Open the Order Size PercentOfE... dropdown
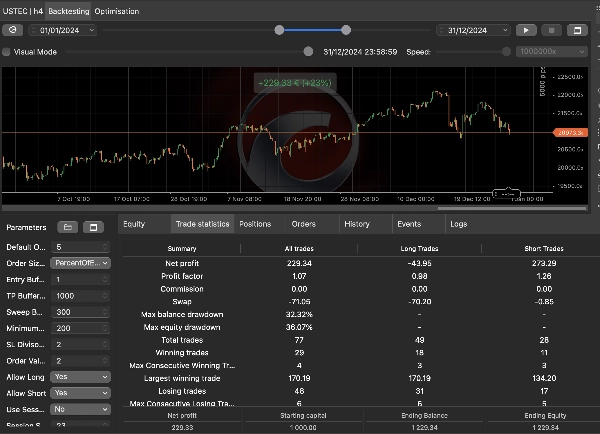This screenshot has width=600, height=434. point(80,263)
